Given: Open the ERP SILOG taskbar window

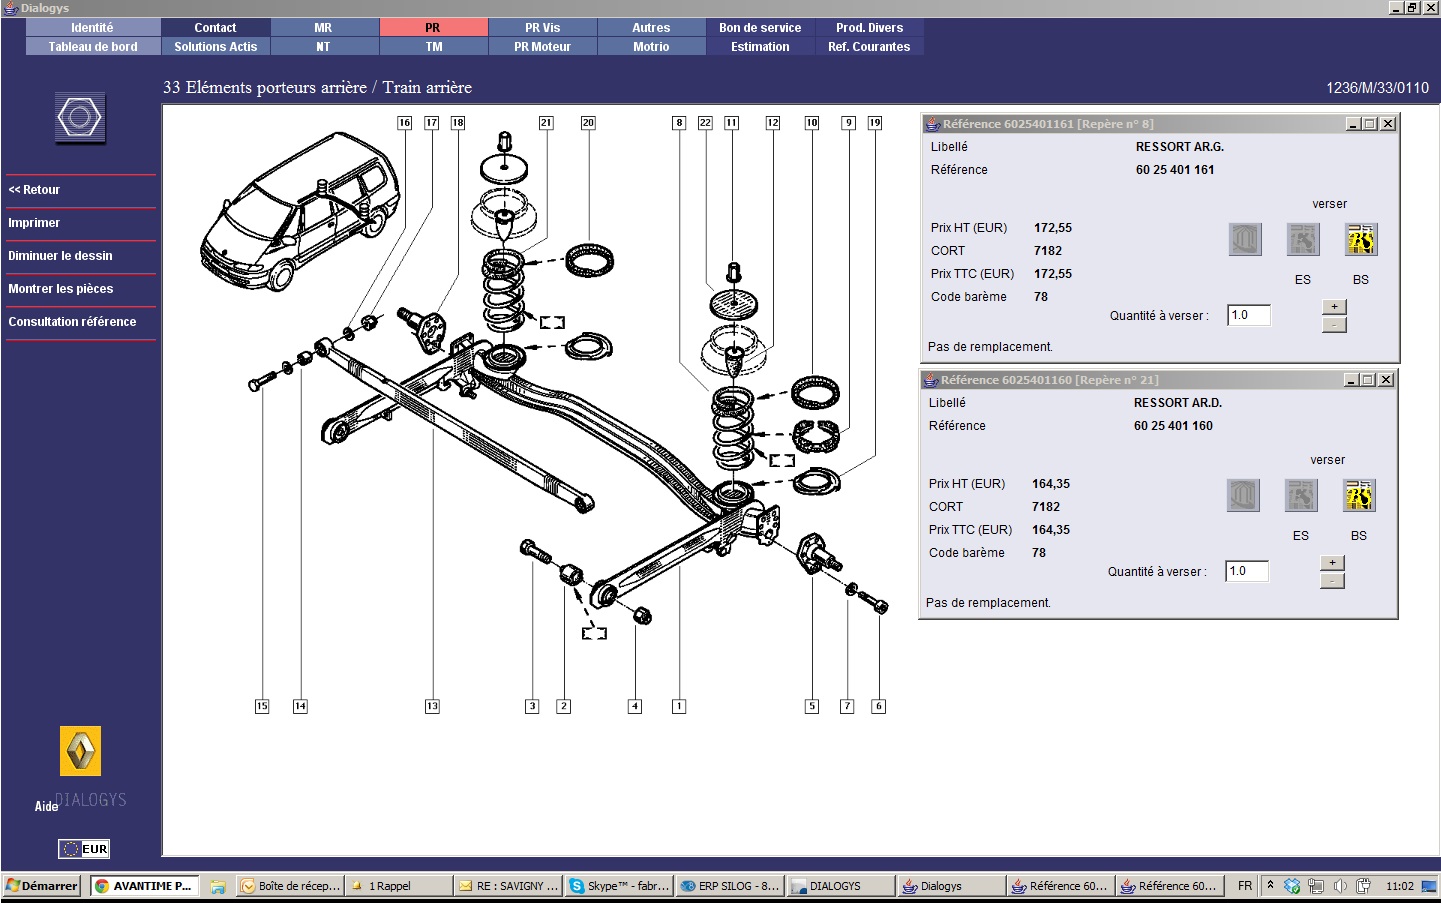Looking at the screenshot, I should click(729, 886).
